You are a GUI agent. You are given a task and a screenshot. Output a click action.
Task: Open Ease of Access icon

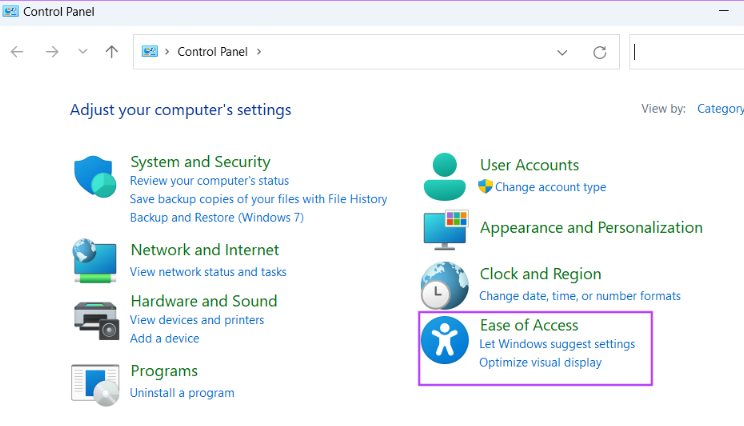pos(445,340)
